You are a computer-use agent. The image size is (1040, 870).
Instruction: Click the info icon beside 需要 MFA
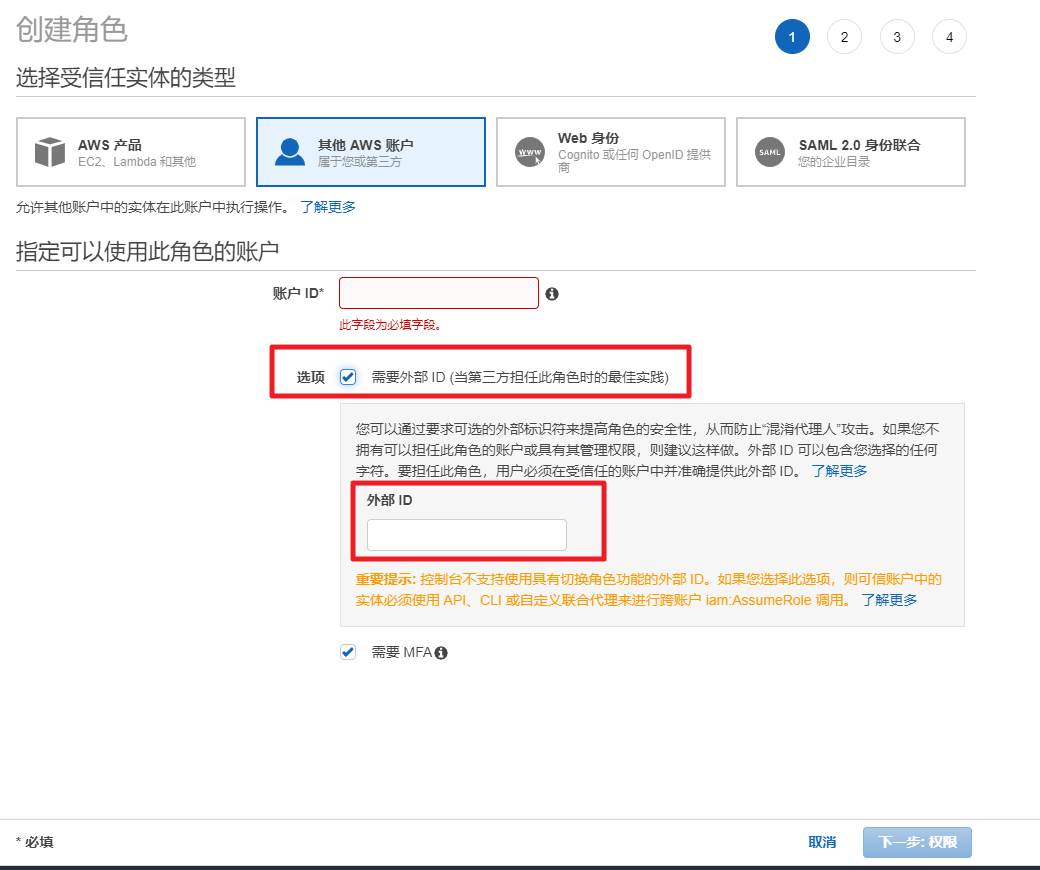point(441,653)
